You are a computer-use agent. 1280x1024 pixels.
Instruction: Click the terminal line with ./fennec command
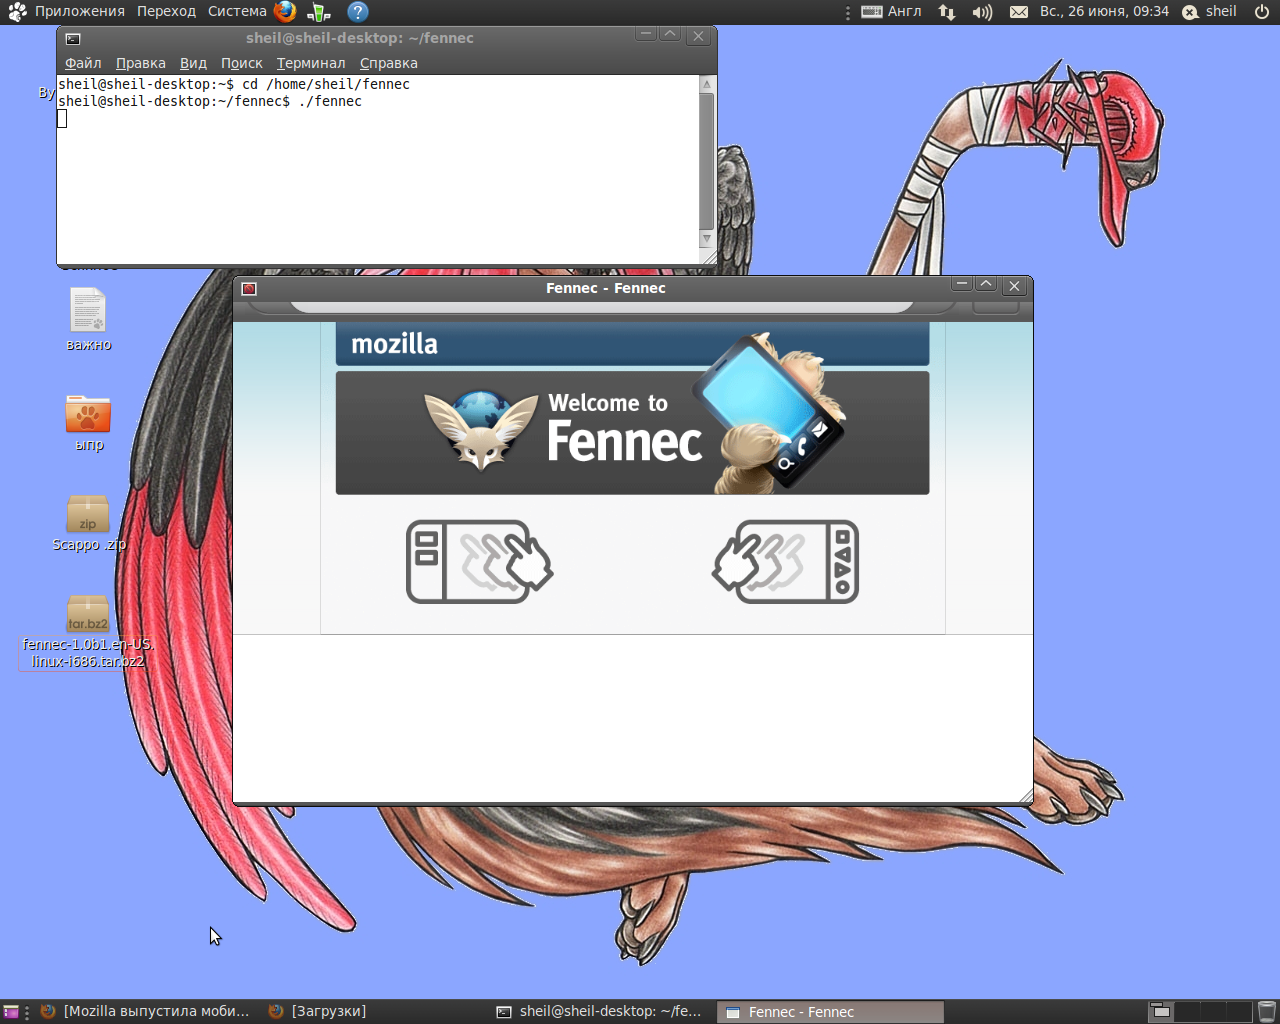210,101
